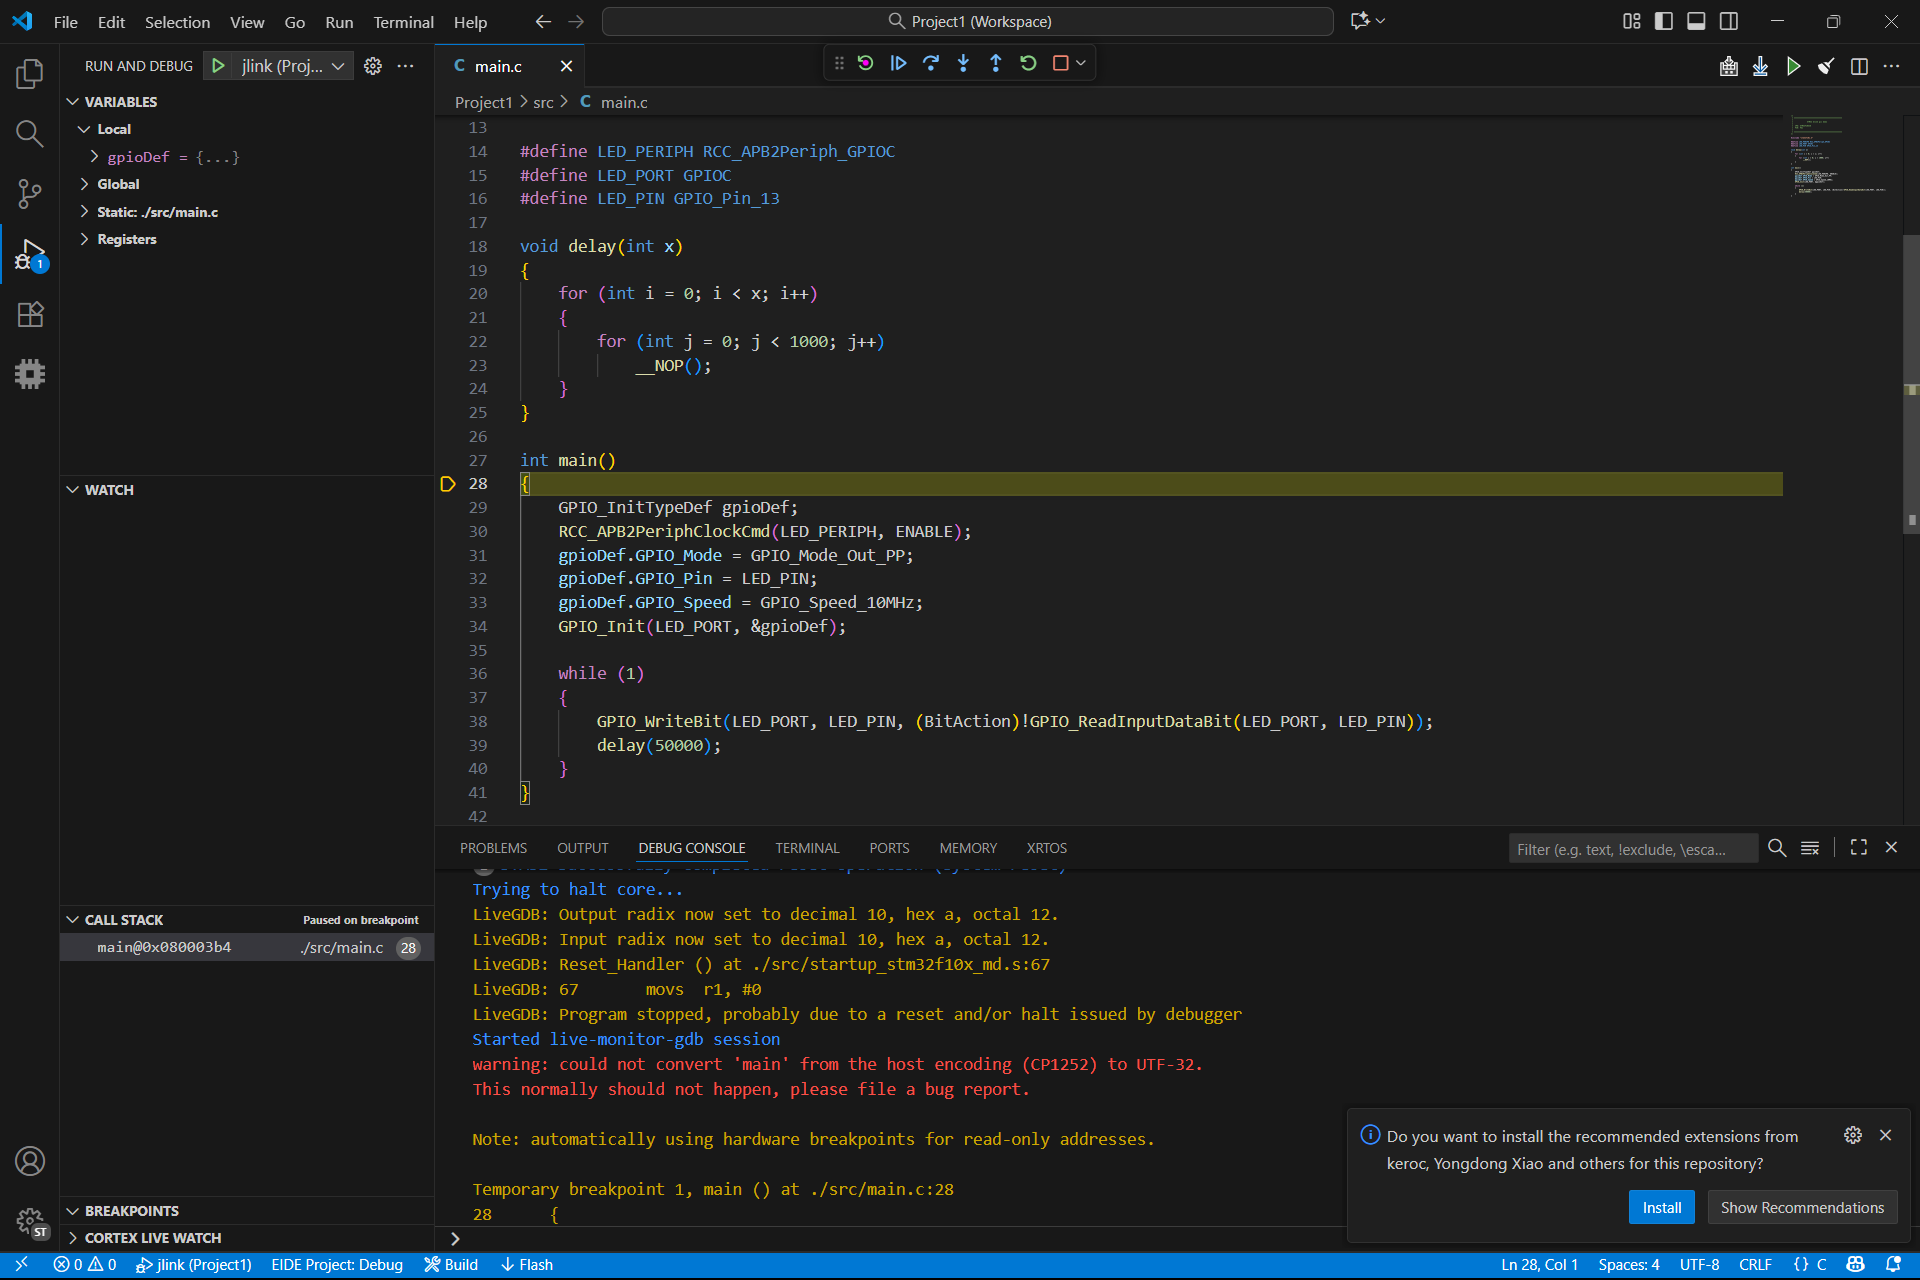Click the Project1 workspace search box
The image size is (1920, 1280).
pyautogui.click(x=967, y=21)
